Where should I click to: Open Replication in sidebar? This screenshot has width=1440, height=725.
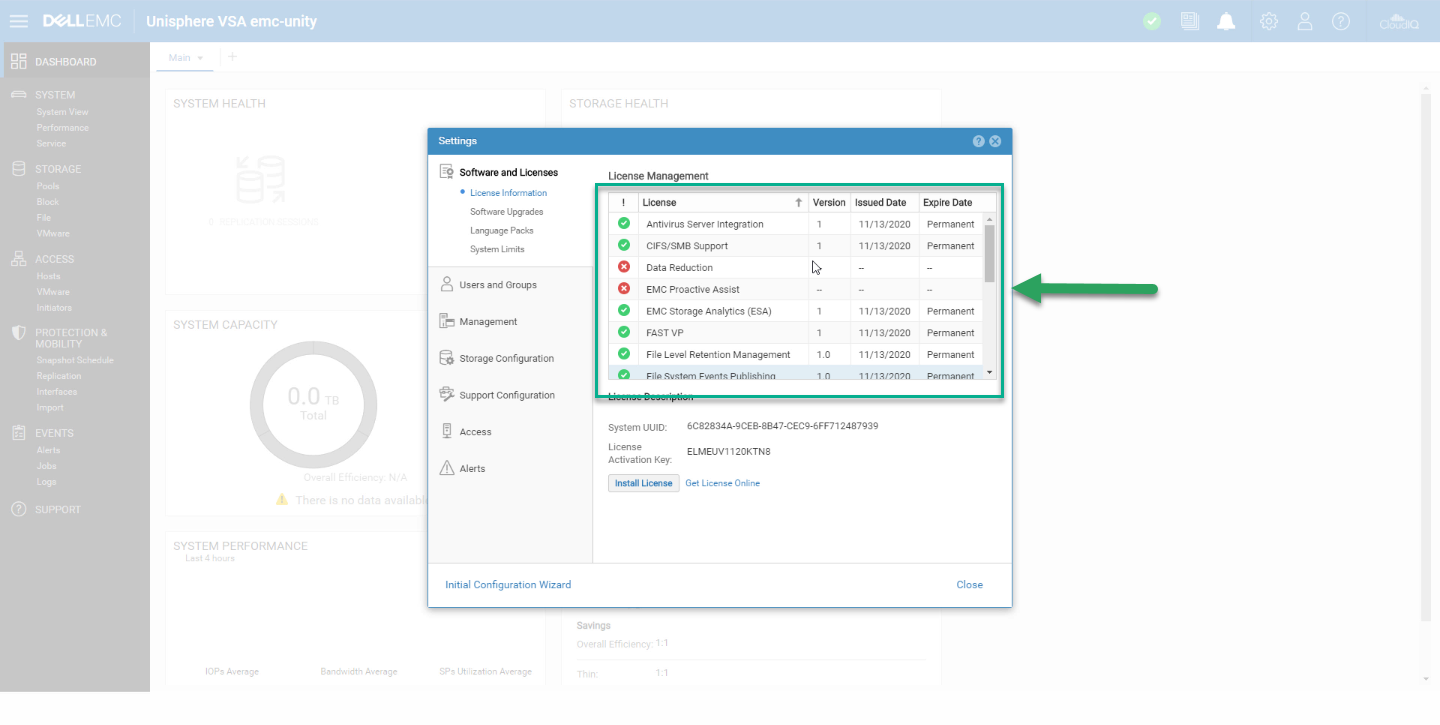(x=59, y=376)
